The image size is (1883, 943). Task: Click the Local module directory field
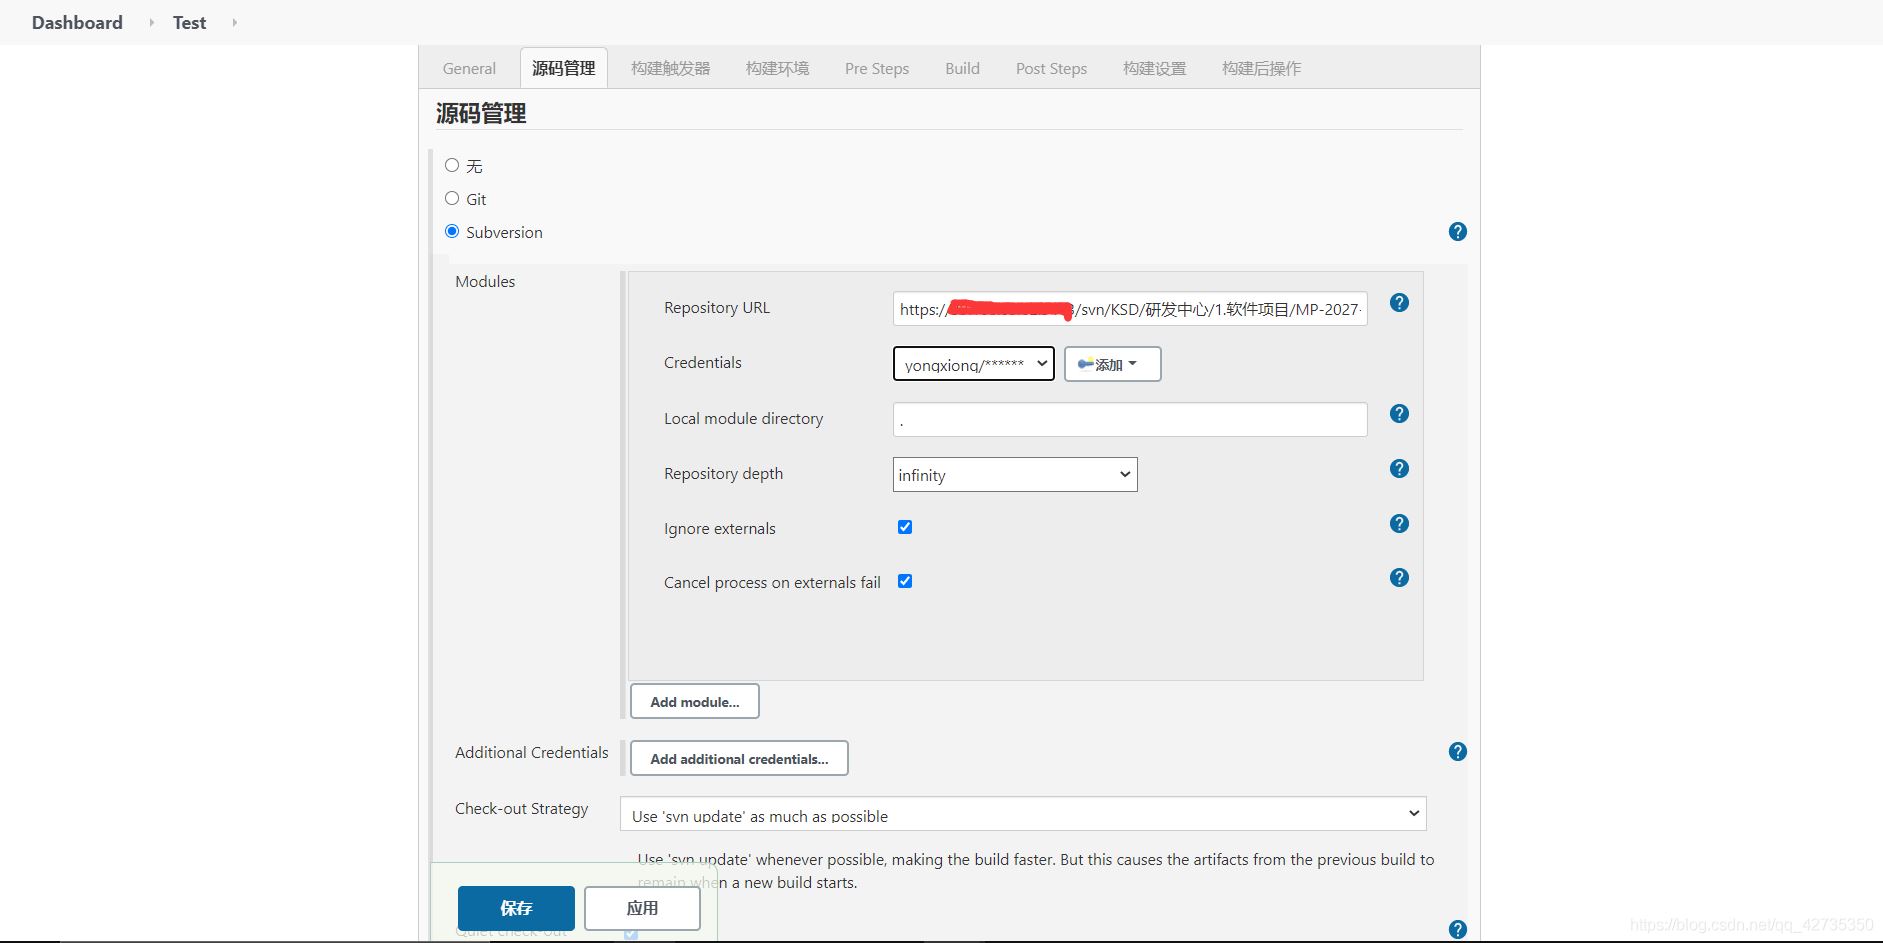pos(1130,419)
